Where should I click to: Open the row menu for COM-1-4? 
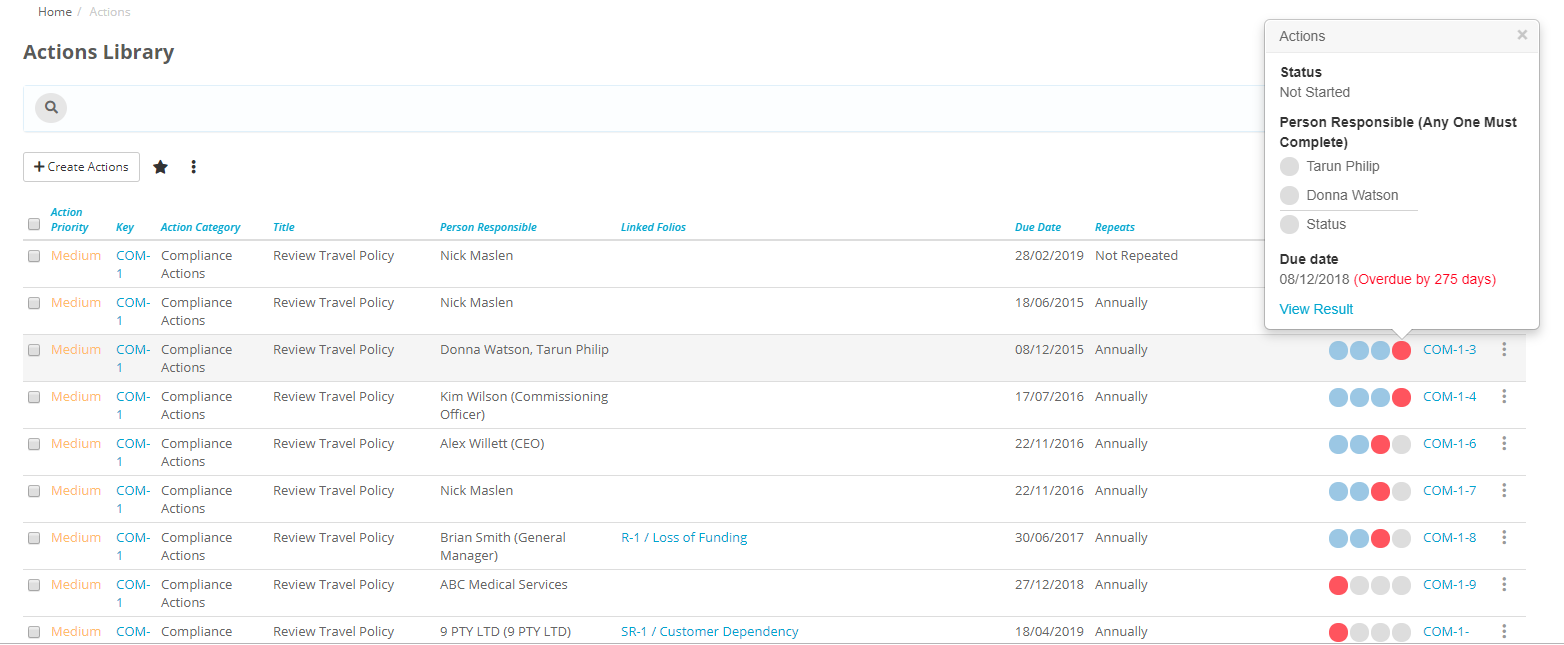click(1504, 396)
